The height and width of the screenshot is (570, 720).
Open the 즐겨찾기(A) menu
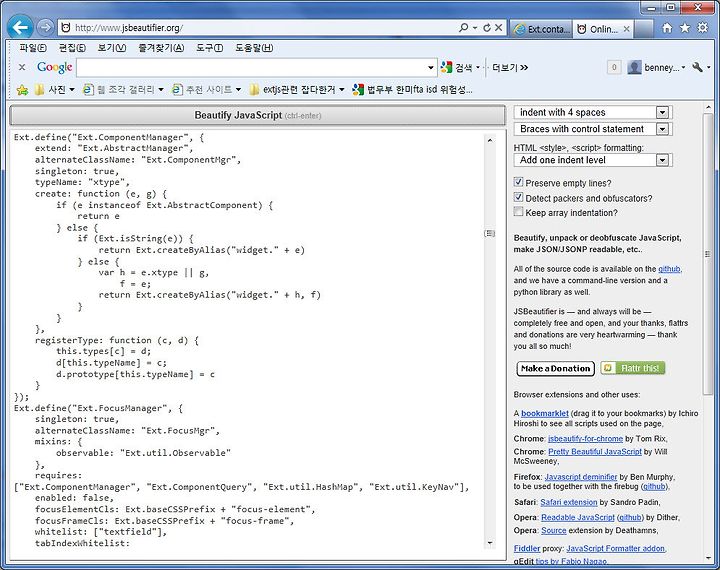(x=161, y=48)
